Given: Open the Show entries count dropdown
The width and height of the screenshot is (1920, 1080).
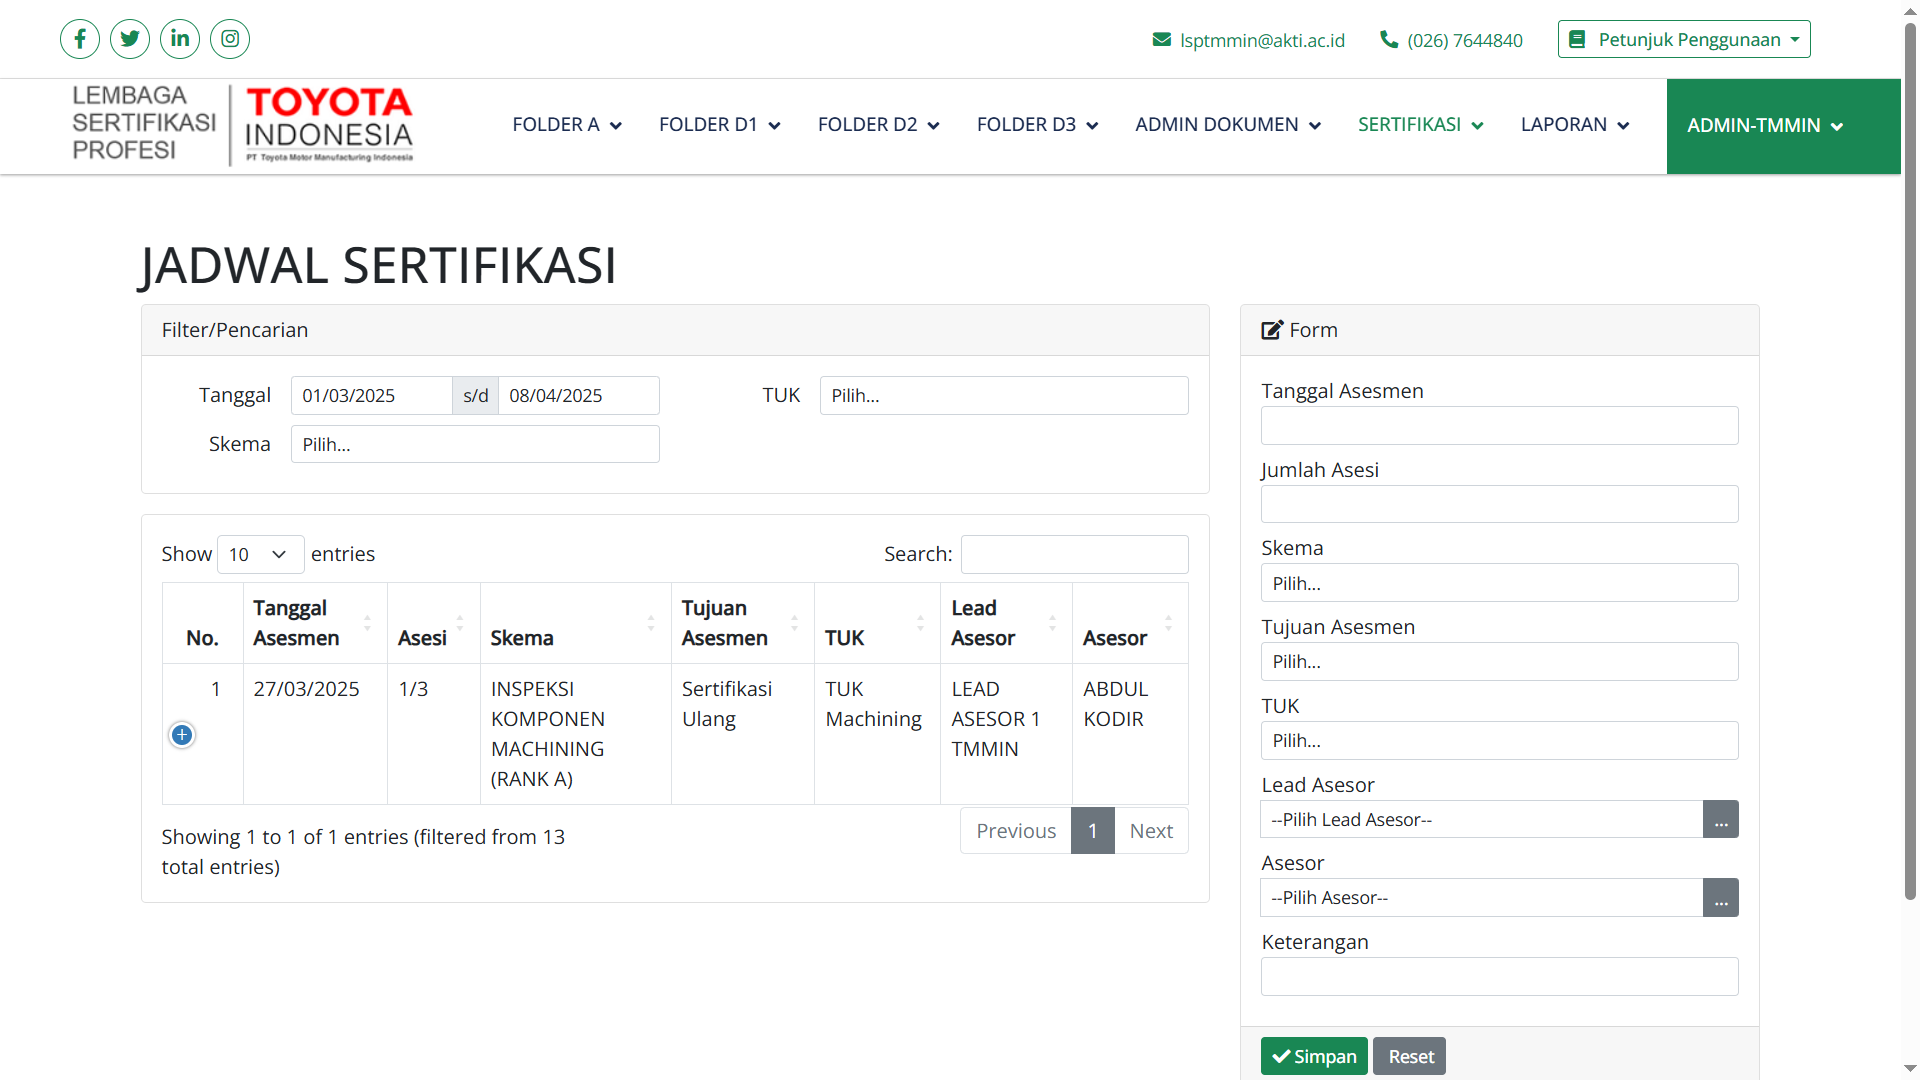Looking at the screenshot, I should 260,554.
